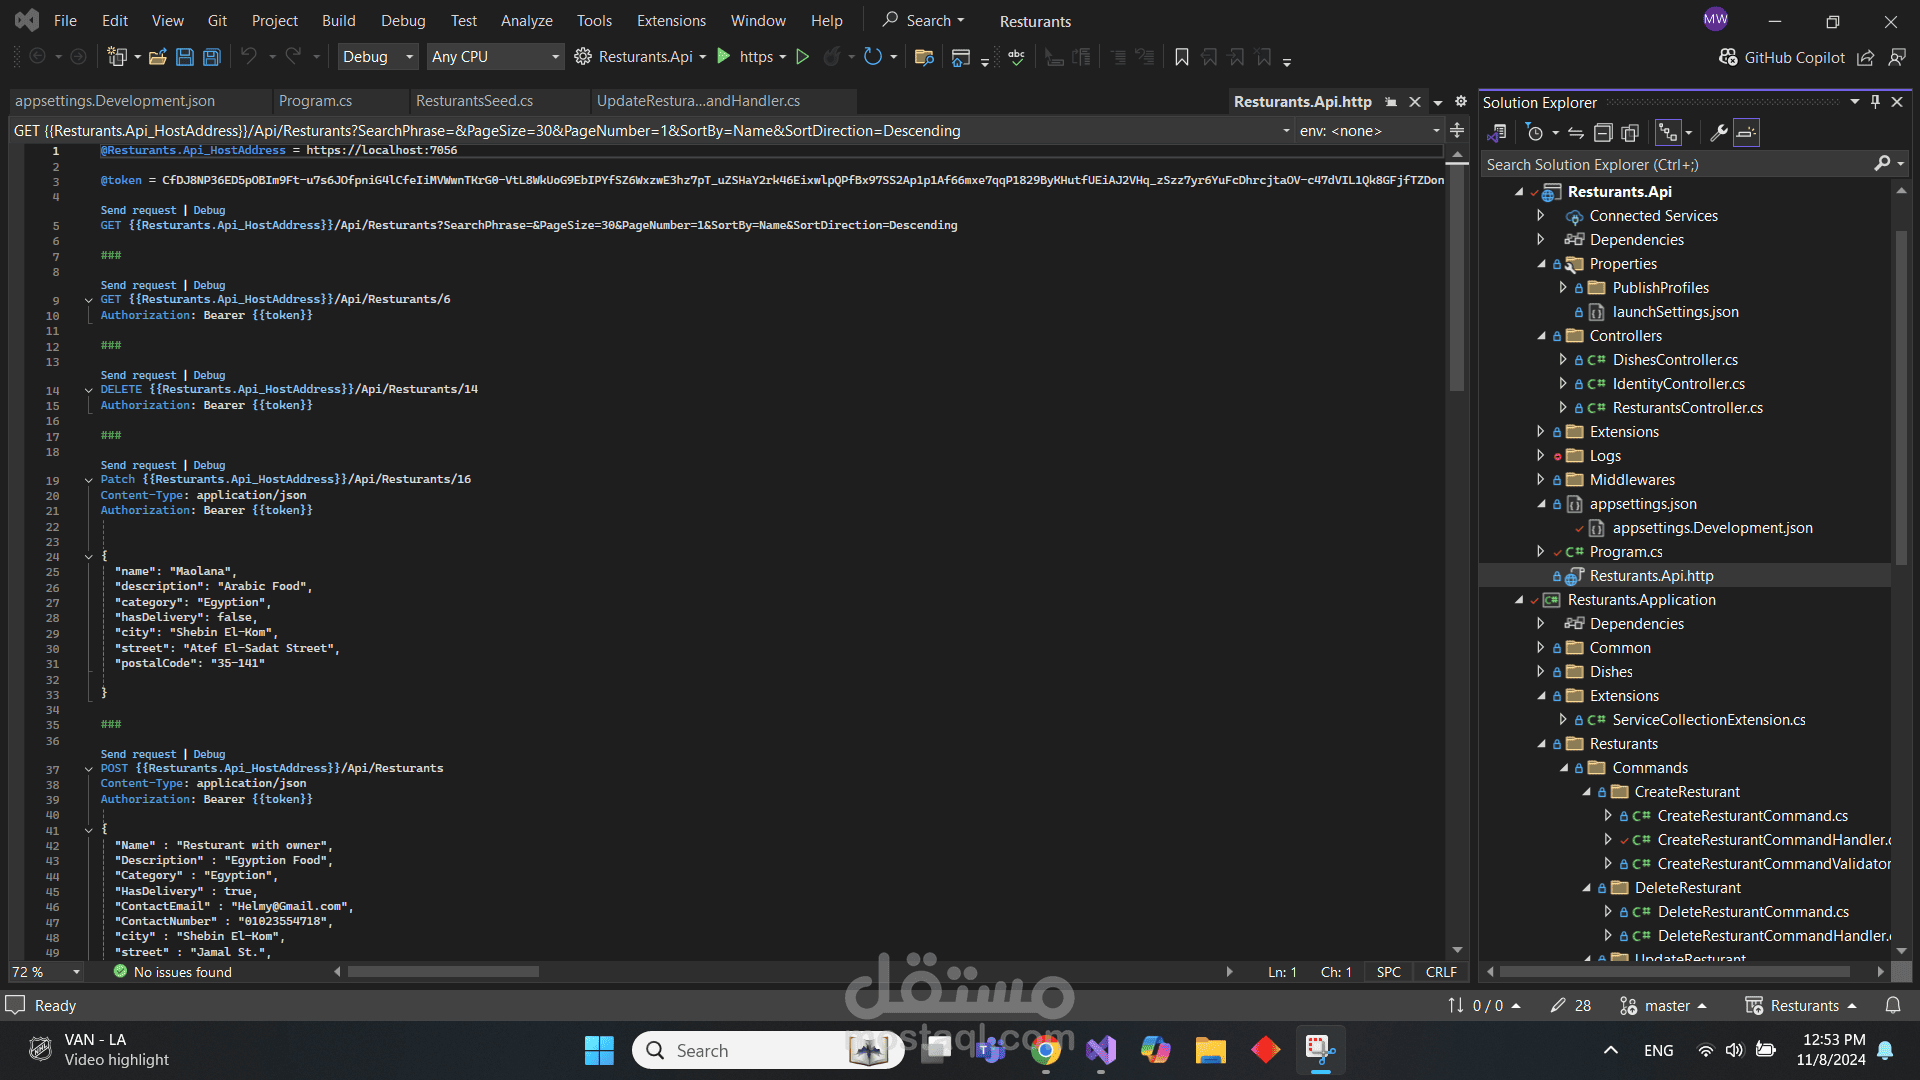The height and width of the screenshot is (1080, 1920).
Task: Click the bookmark icon in toolbar
Action: (1182, 57)
